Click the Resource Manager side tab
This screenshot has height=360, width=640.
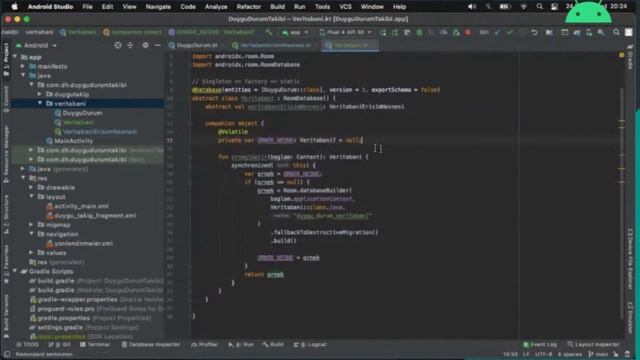coord(6,154)
